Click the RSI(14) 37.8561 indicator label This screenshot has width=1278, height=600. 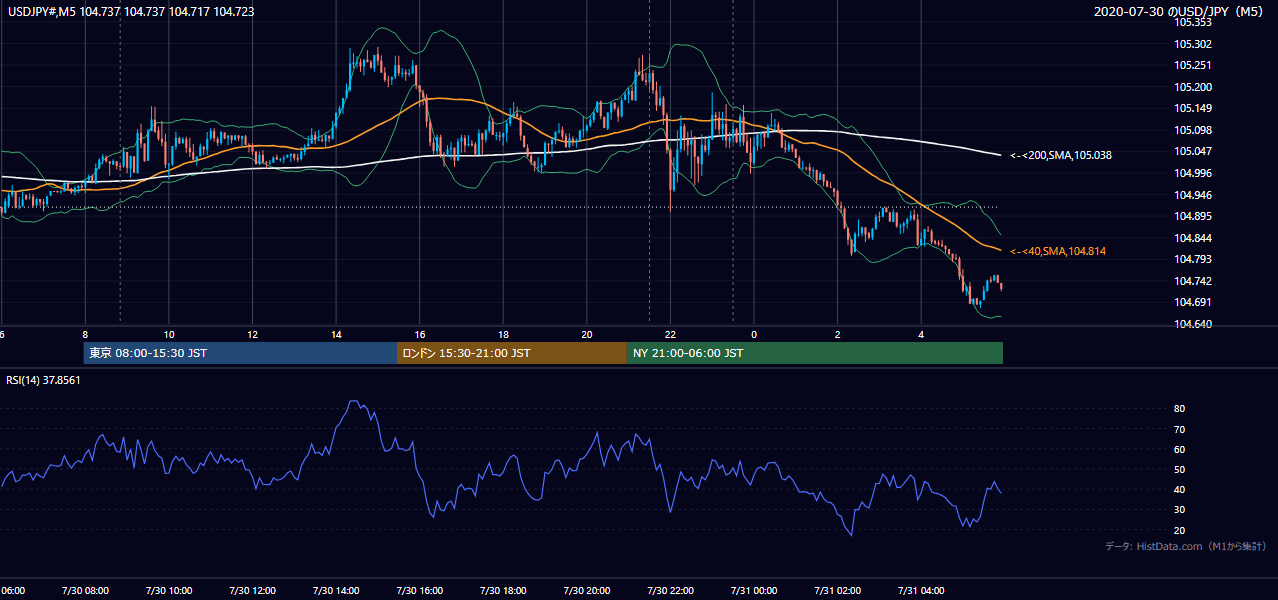pos(44,380)
